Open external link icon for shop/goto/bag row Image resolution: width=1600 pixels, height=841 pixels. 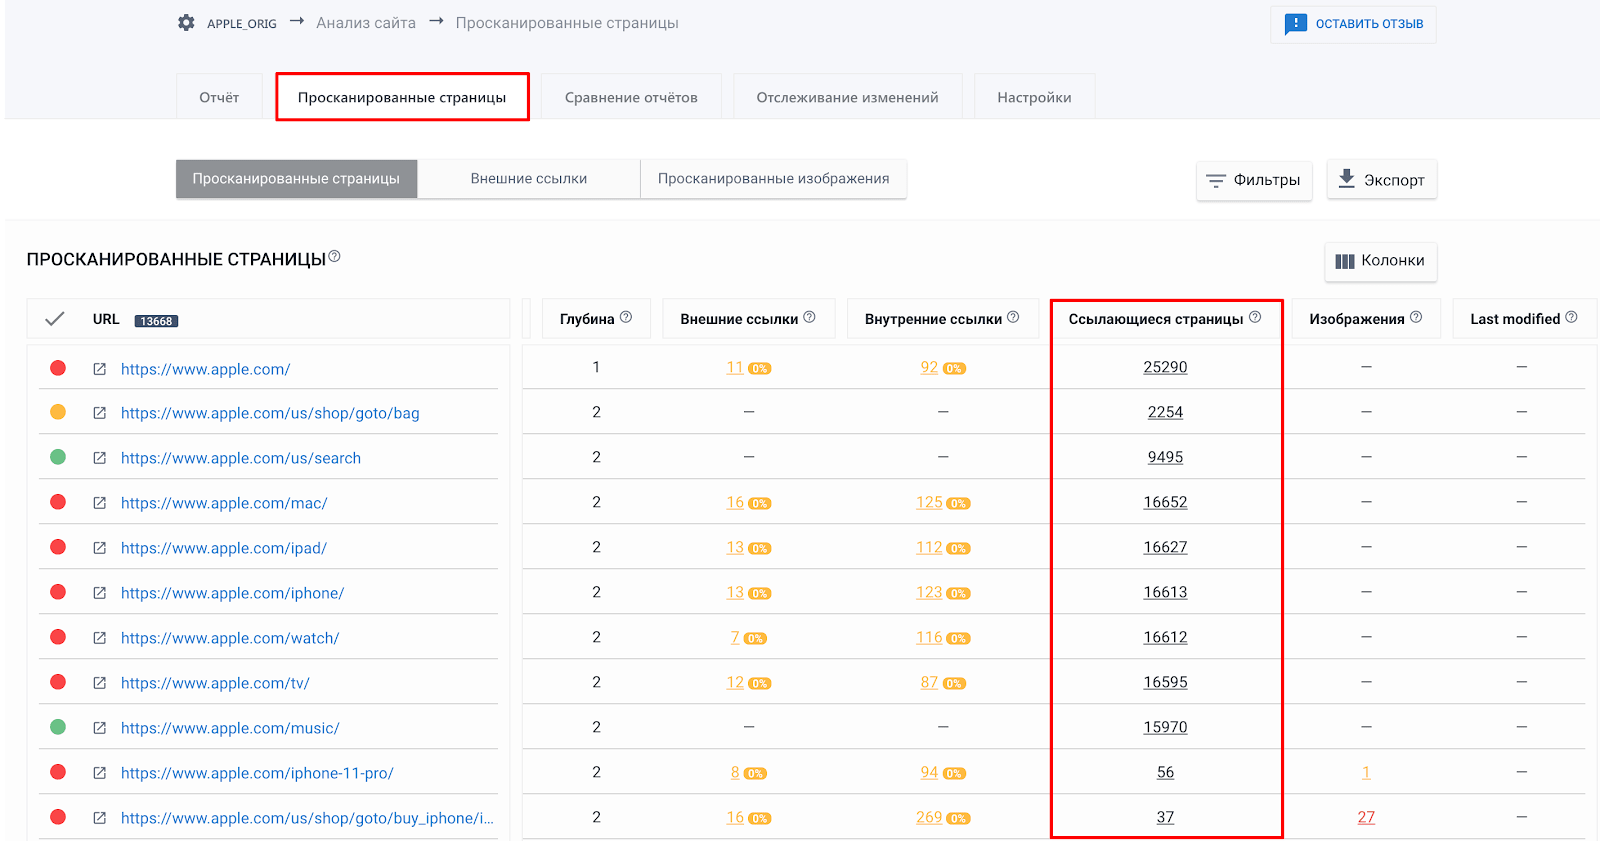(100, 413)
